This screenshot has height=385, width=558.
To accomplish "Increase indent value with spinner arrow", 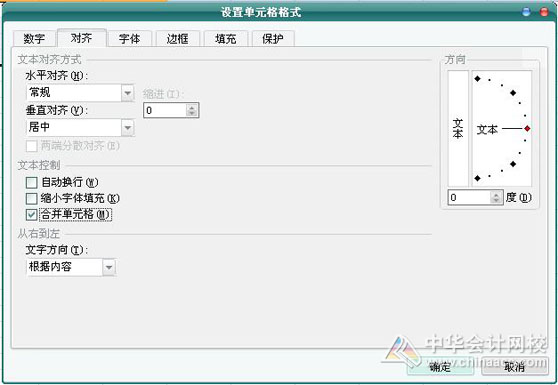I will [x=192, y=107].
